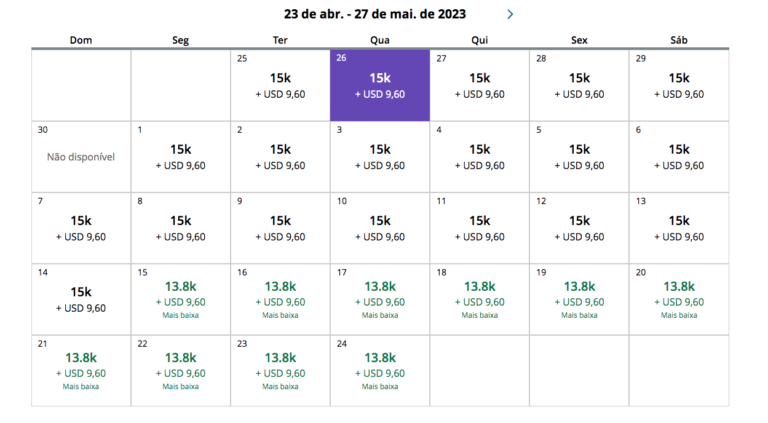The height and width of the screenshot is (423, 768).
Task: Select the highlighted April 26 fare cell
Action: tap(380, 85)
